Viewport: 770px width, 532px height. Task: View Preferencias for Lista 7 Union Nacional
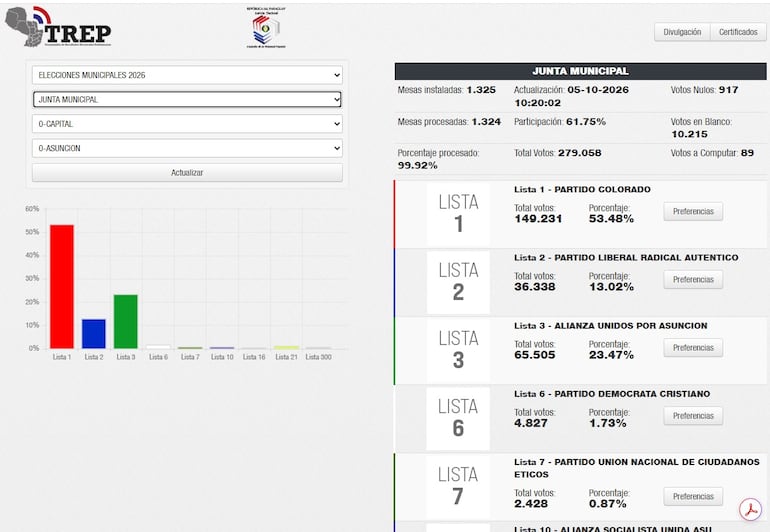(693, 497)
